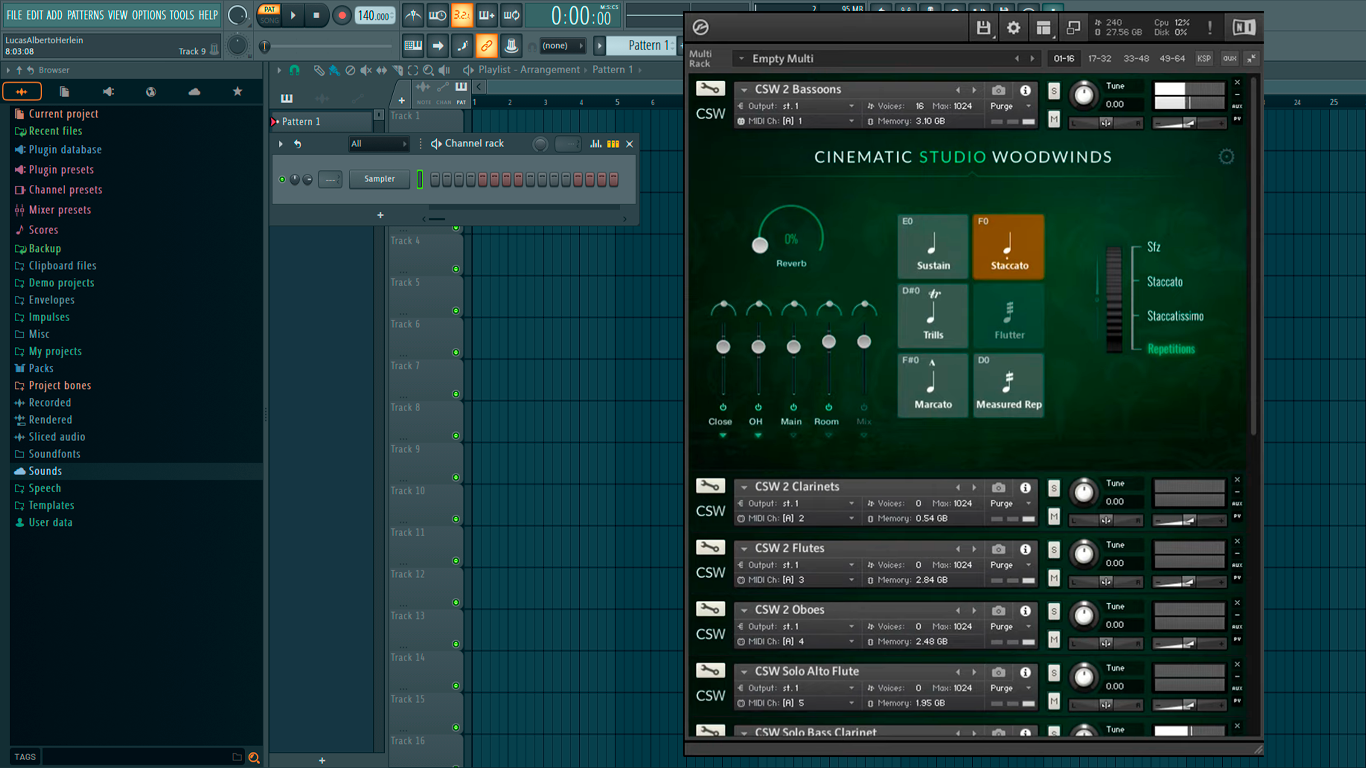The height and width of the screenshot is (768, 1366).
Task: Enable loop recording icon in FL Studio toolbar
Action: click(511, 16)
